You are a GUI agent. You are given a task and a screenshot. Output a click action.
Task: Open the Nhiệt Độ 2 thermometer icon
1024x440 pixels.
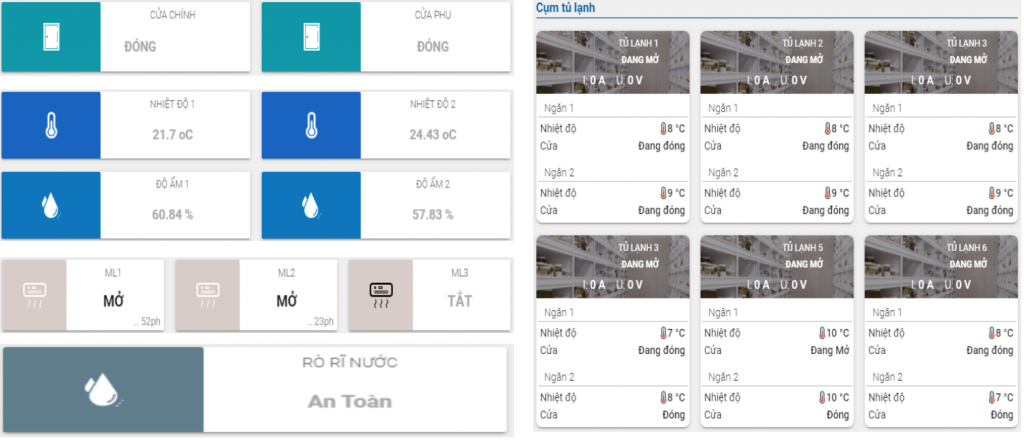coord(311,126)
